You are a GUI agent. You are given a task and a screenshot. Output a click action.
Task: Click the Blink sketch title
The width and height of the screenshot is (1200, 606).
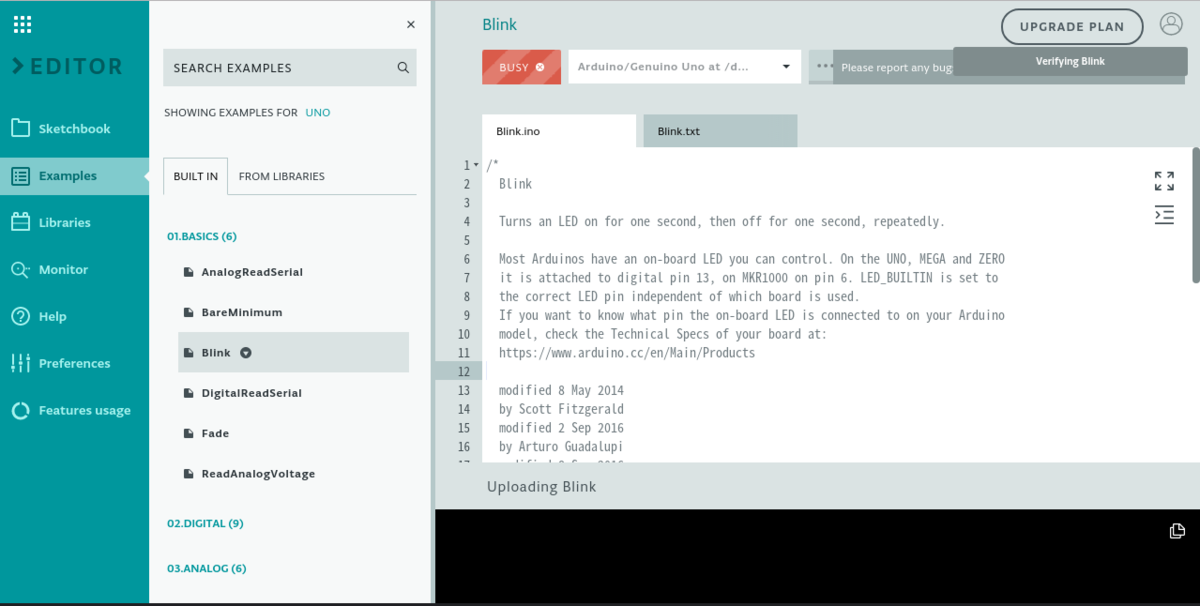click(x=500, y=25)
